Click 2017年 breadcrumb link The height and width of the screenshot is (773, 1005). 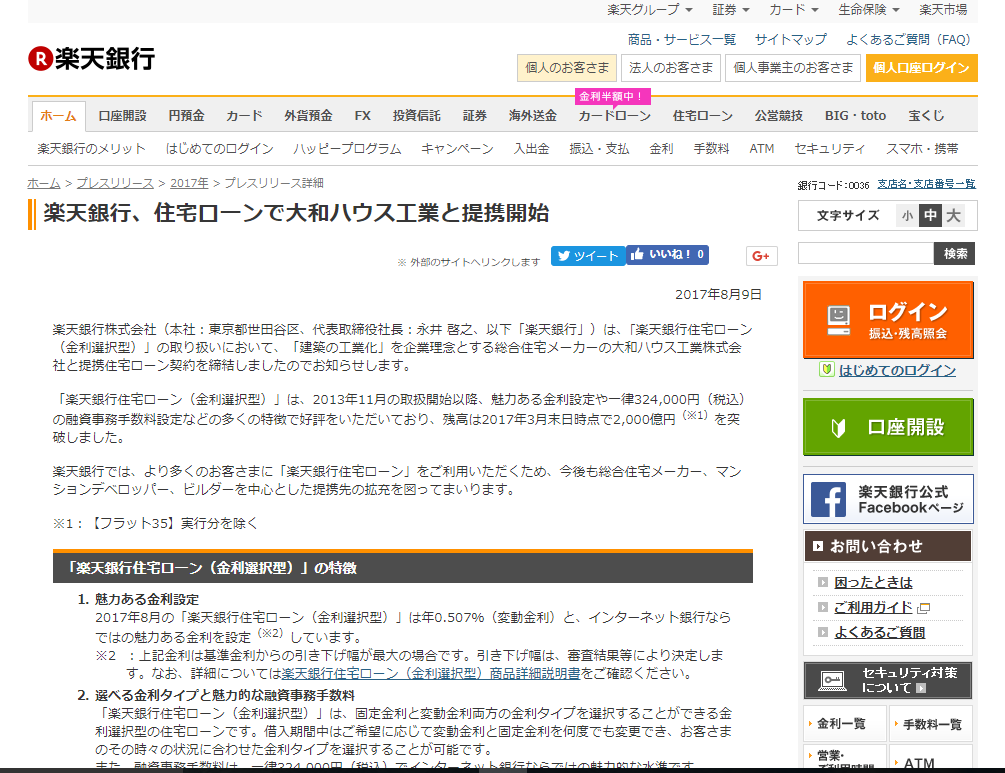189,183
